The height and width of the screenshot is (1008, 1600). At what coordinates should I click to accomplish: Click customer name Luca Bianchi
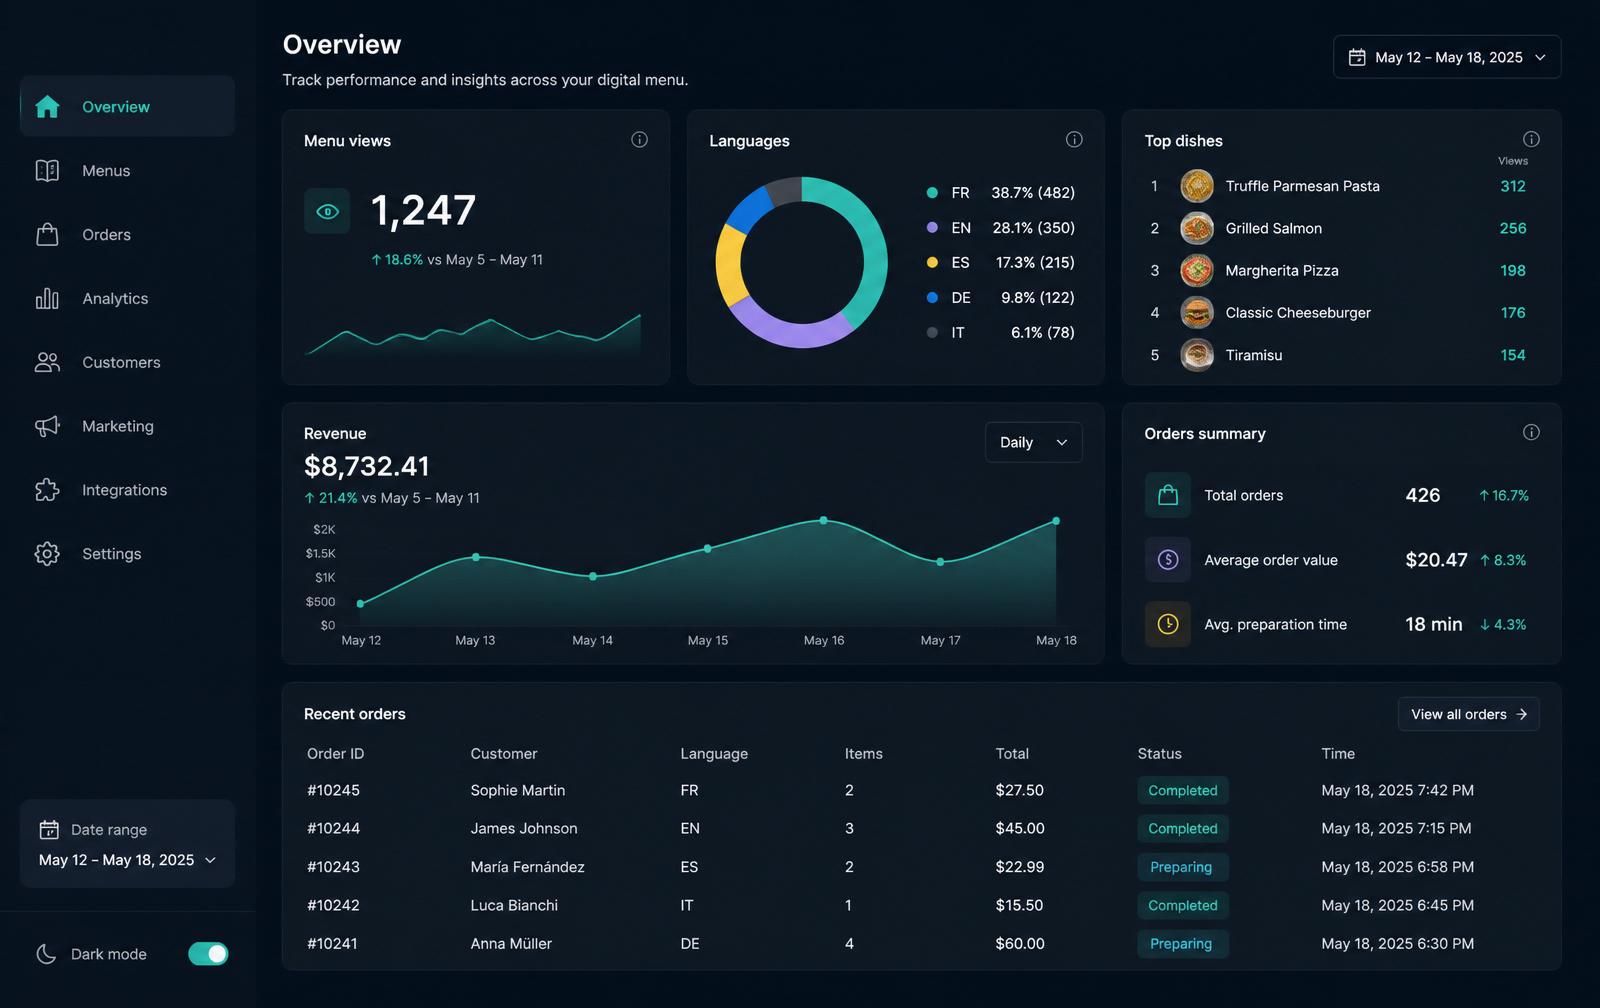point(514,905)
